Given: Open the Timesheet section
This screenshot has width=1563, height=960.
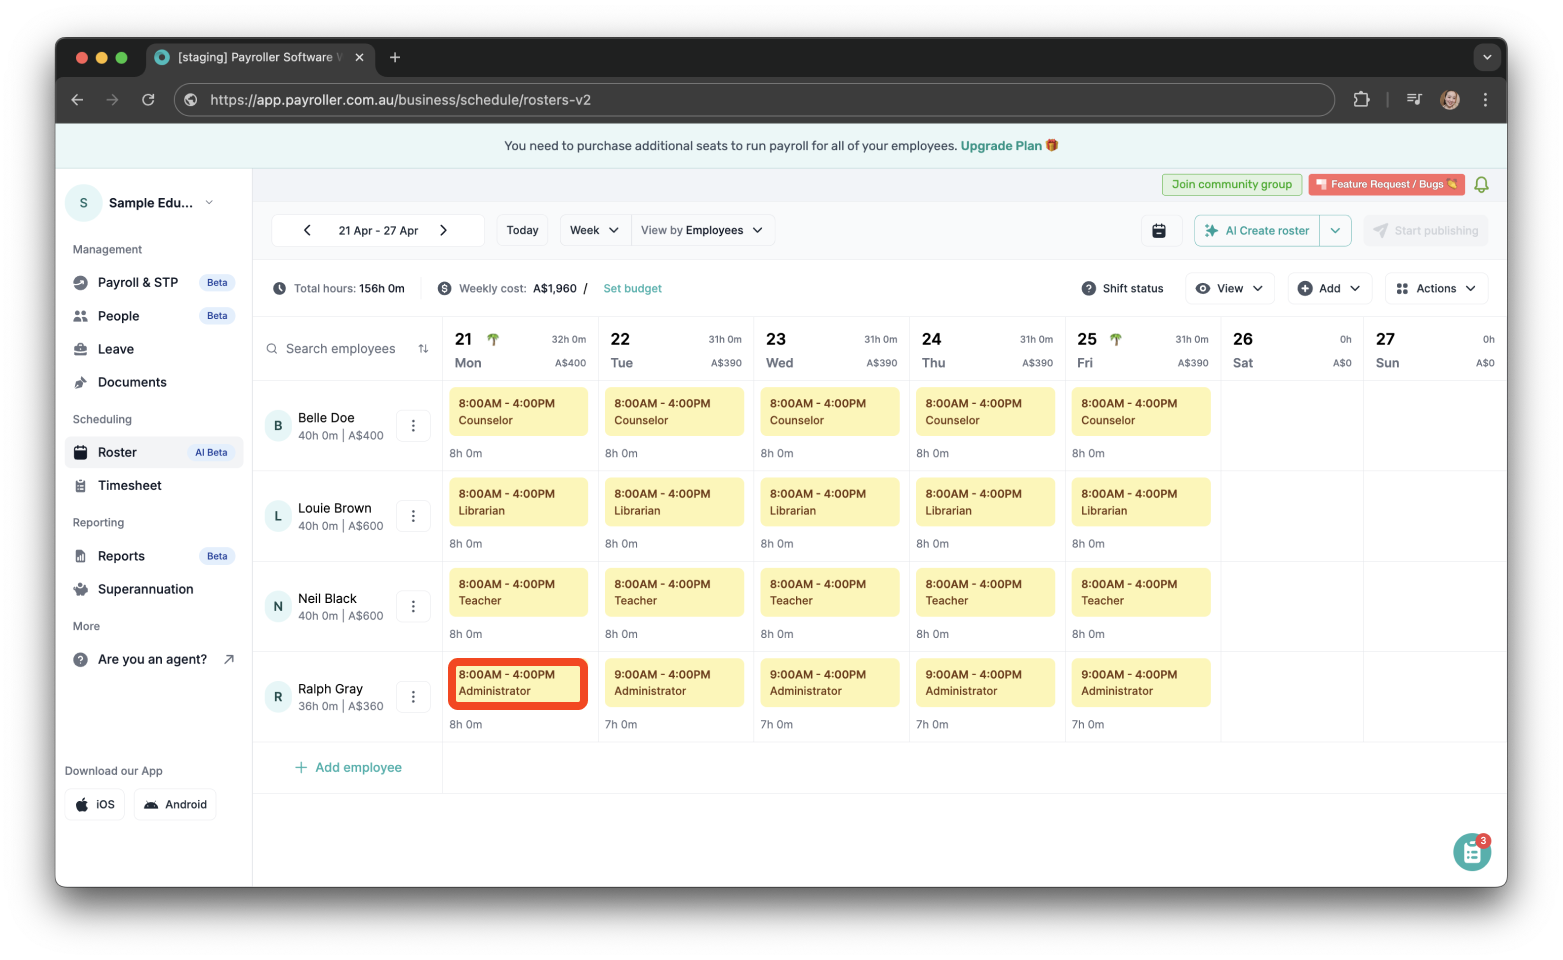Looking at the screenshot, I should [x=129, y=485].
